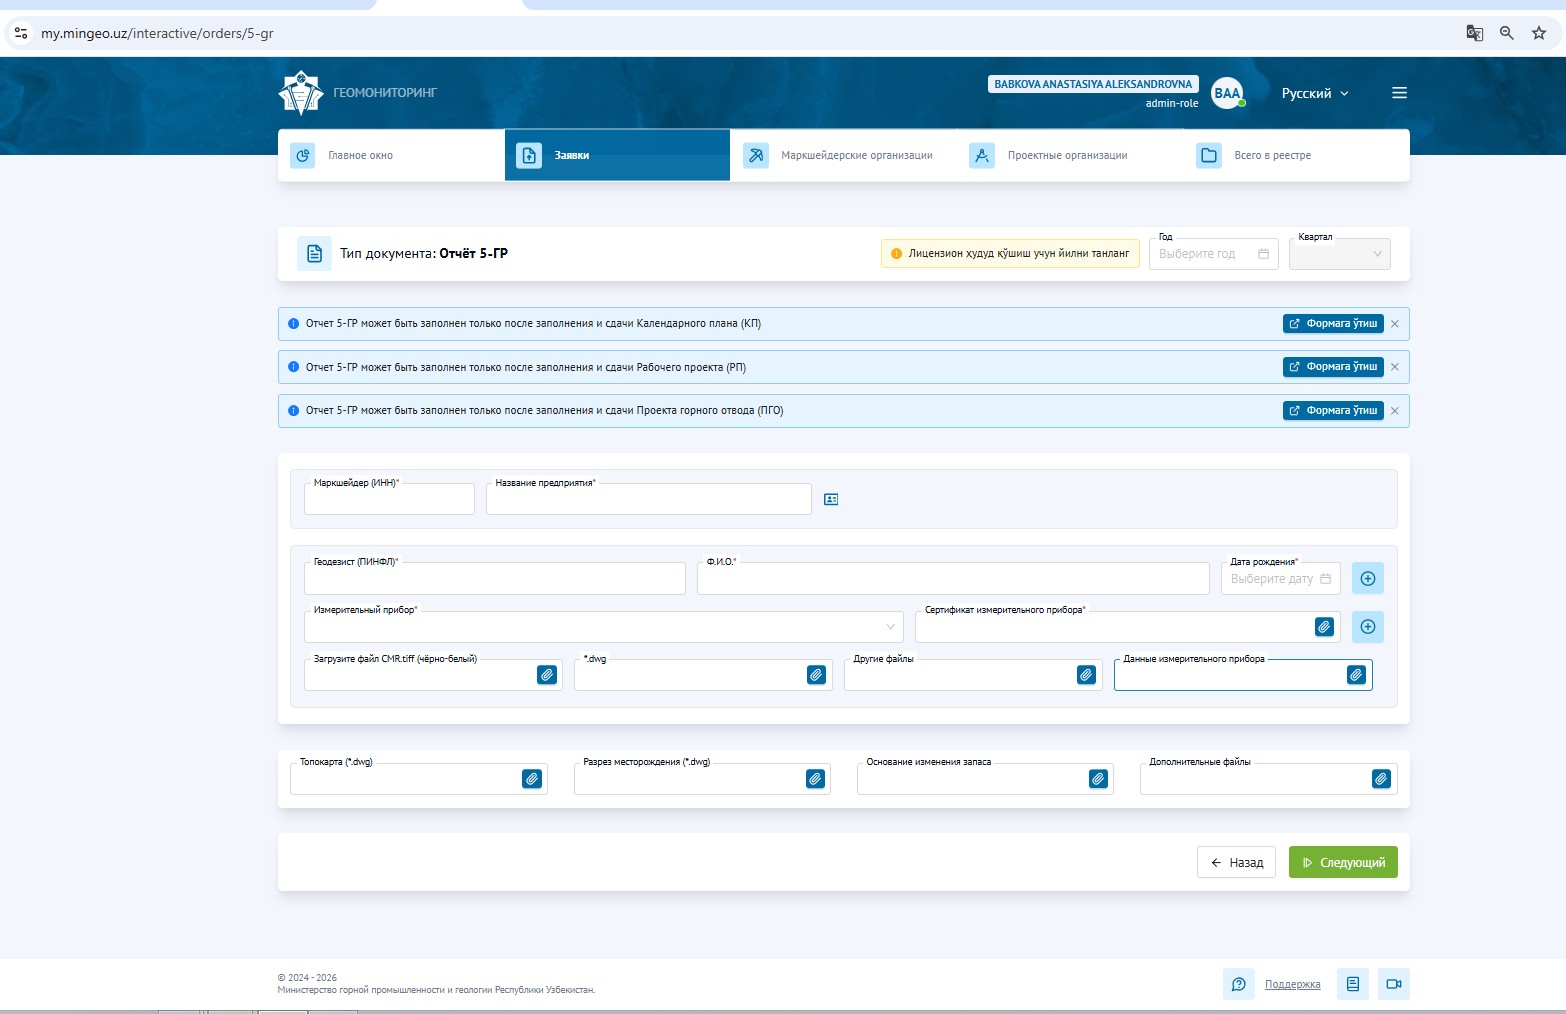Image resolution: width=1566 pixels, height=1014 pixels.
Task: Click the enterprise ID card icon
Action: (831, 499)
